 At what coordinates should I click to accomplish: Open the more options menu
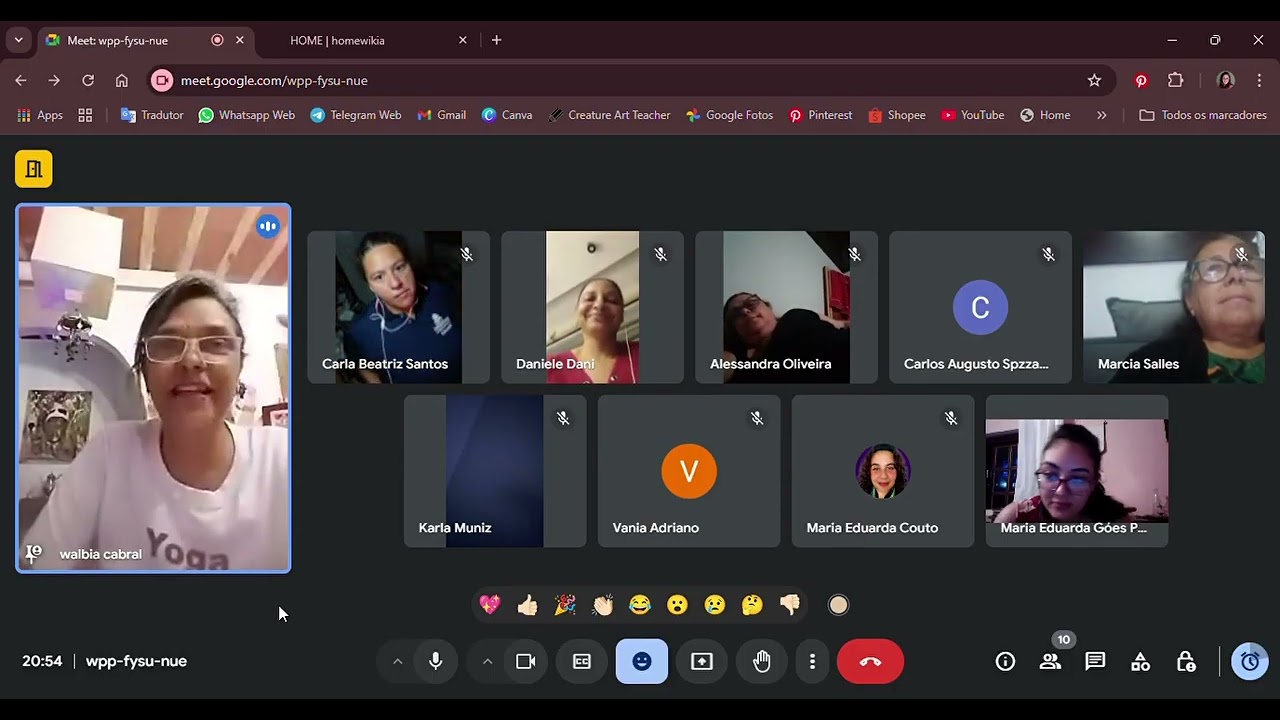[x=812, y=661]
